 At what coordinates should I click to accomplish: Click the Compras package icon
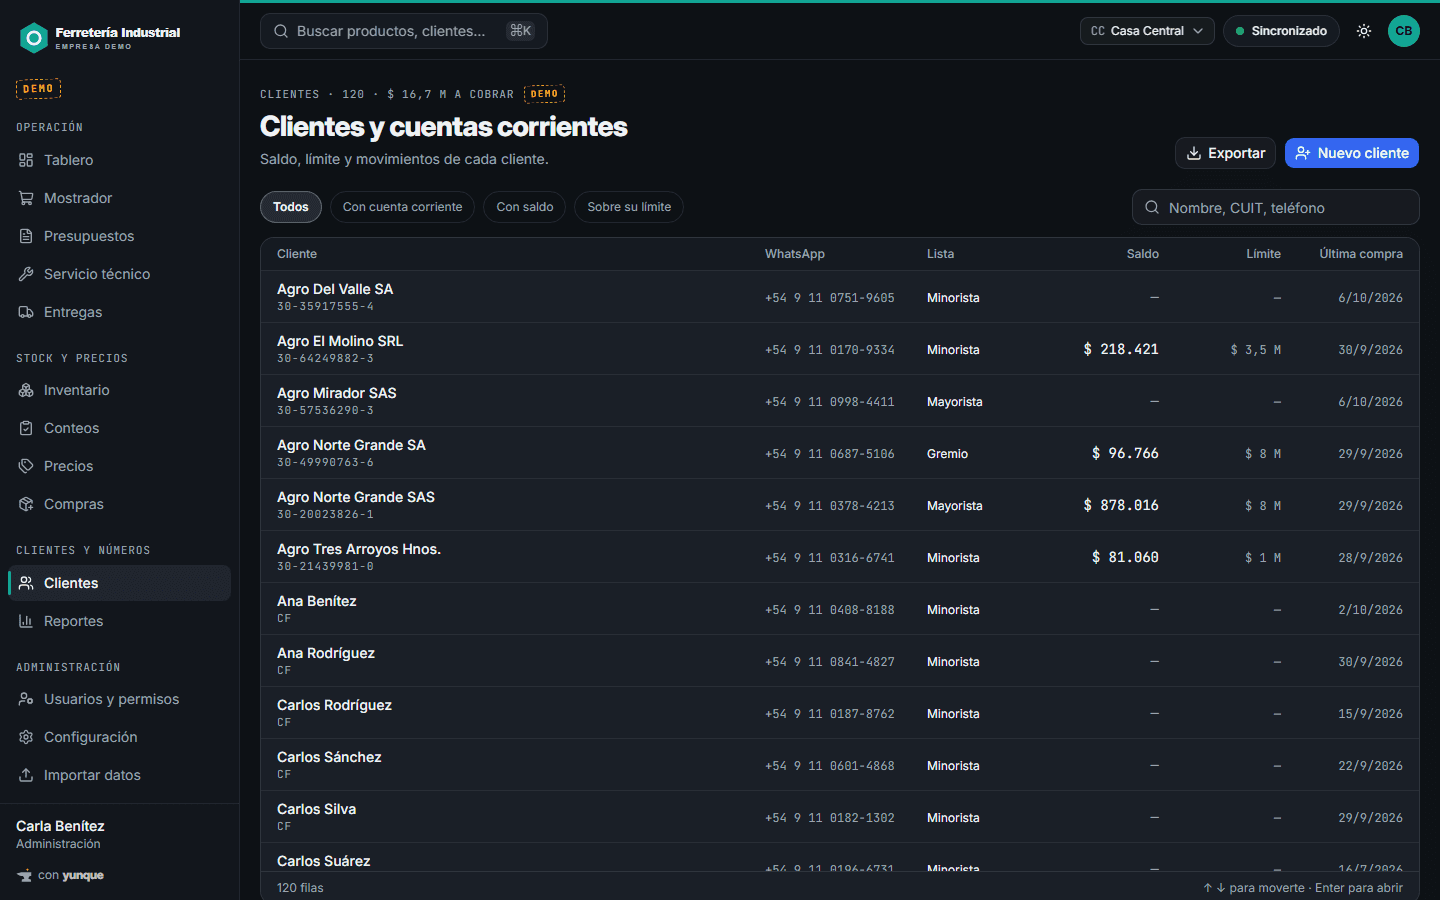point(26,504)
